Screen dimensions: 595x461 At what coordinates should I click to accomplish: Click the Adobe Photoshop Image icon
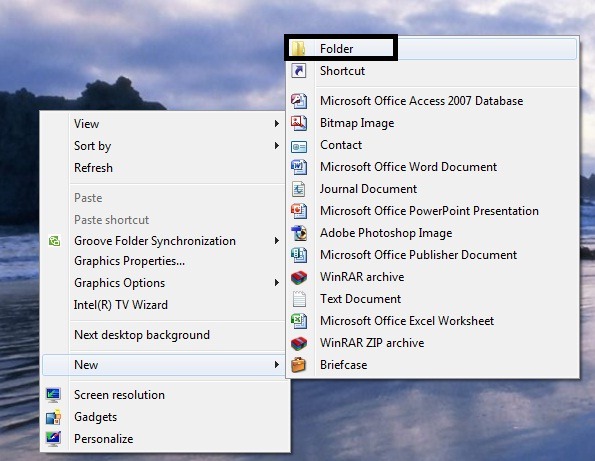(x=299, y=233)
